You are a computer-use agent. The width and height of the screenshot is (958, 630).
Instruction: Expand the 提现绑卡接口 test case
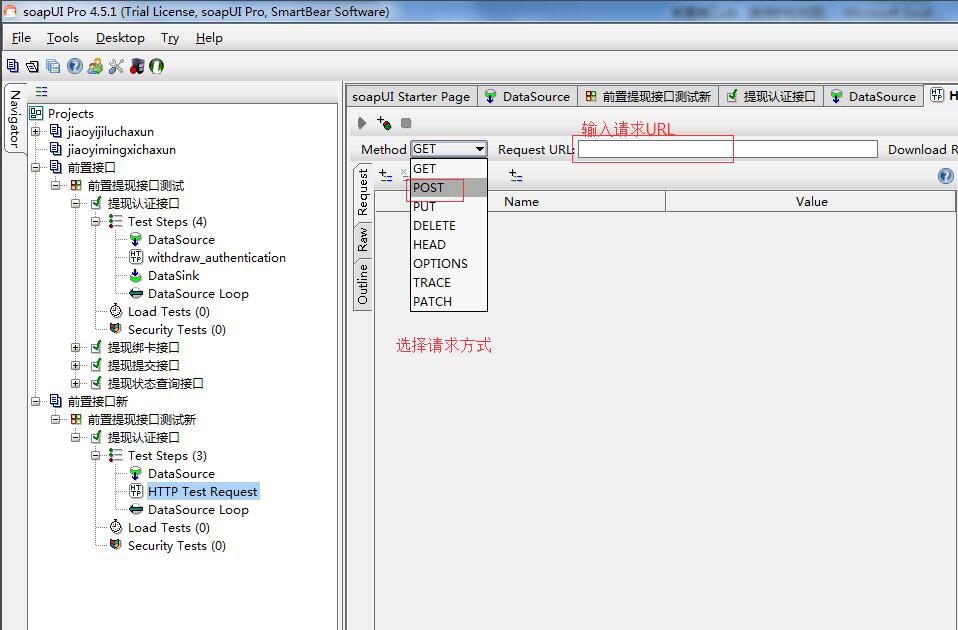pyautogui.click(x=76, y=348)
